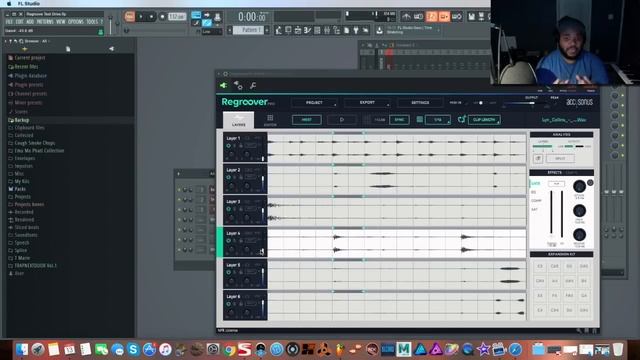
Task: Open the CLIP LENGTH dropdown
Action: coord(484,120)
